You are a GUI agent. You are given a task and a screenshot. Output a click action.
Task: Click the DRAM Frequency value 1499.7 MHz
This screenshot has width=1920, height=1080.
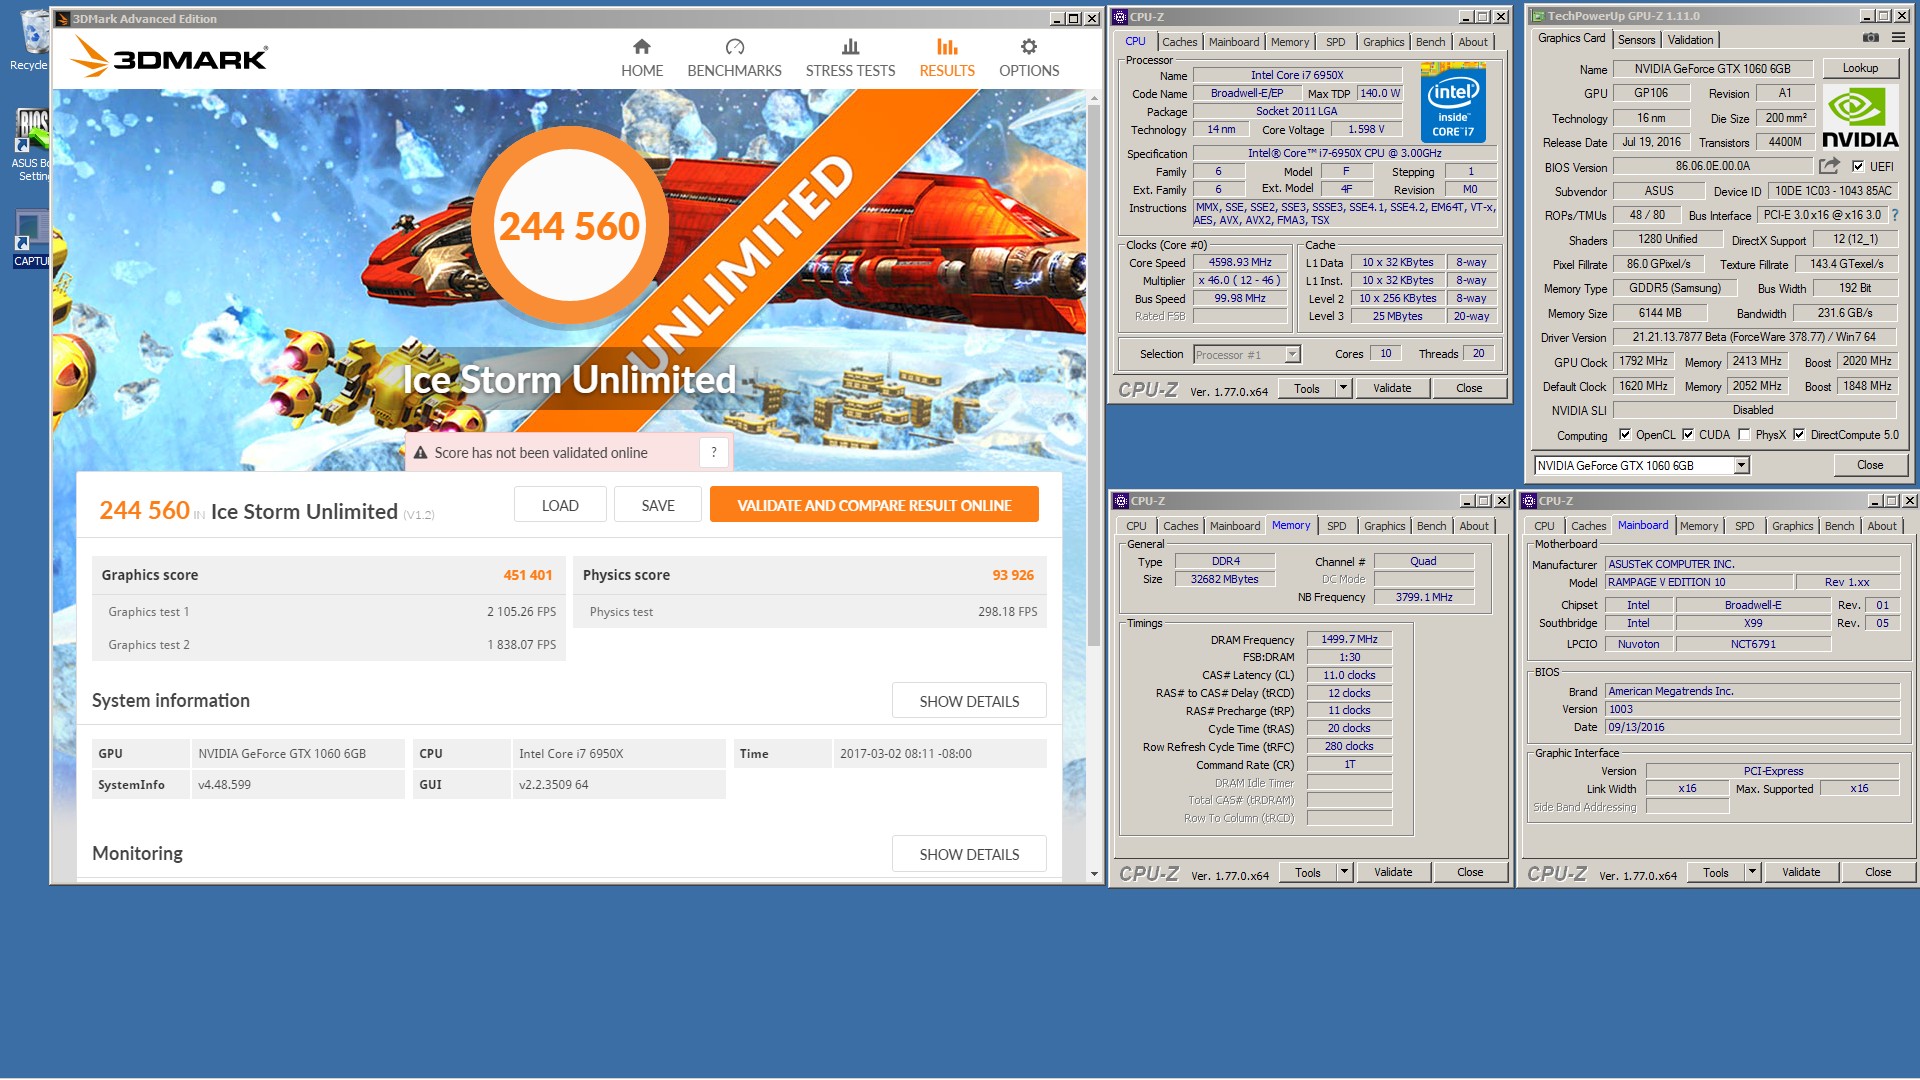click(1349, 639)
